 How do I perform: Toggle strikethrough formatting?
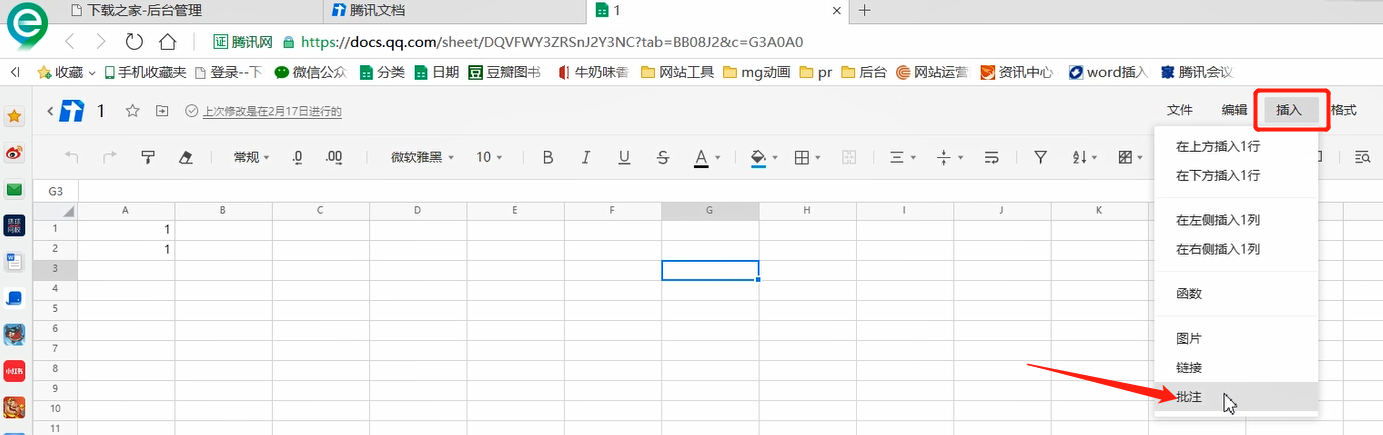coord(663,157)
